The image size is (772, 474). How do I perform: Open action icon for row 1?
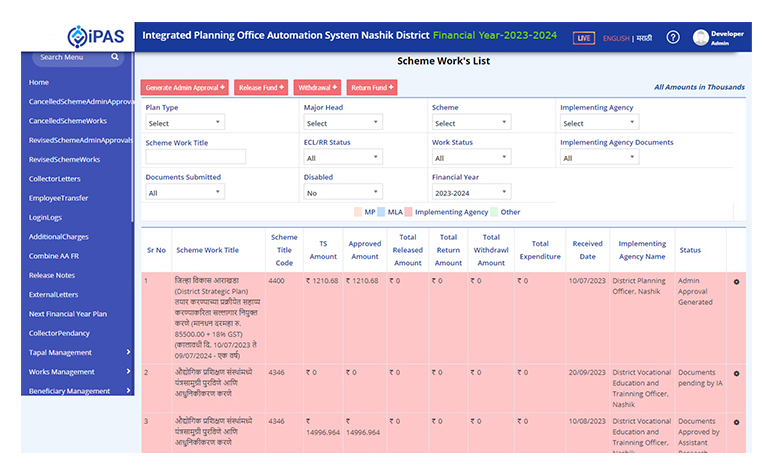(x=737, y=282)
